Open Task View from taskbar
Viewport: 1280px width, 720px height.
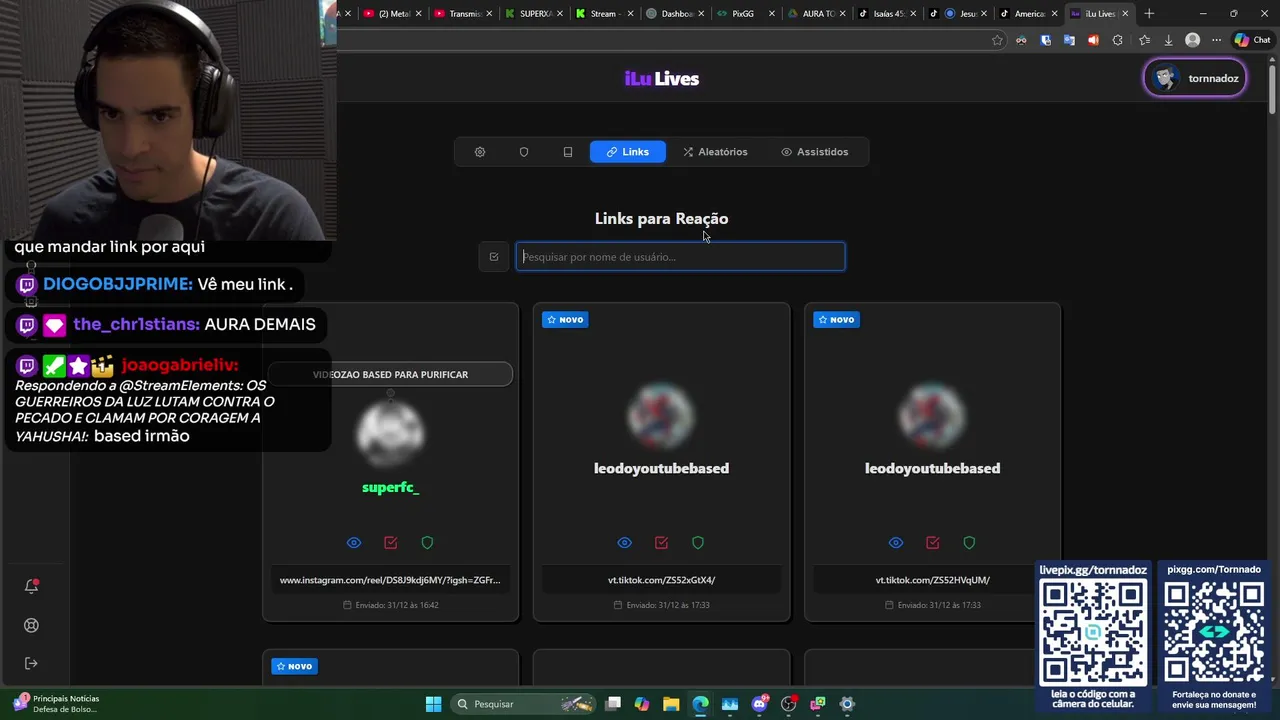point(613,704)
